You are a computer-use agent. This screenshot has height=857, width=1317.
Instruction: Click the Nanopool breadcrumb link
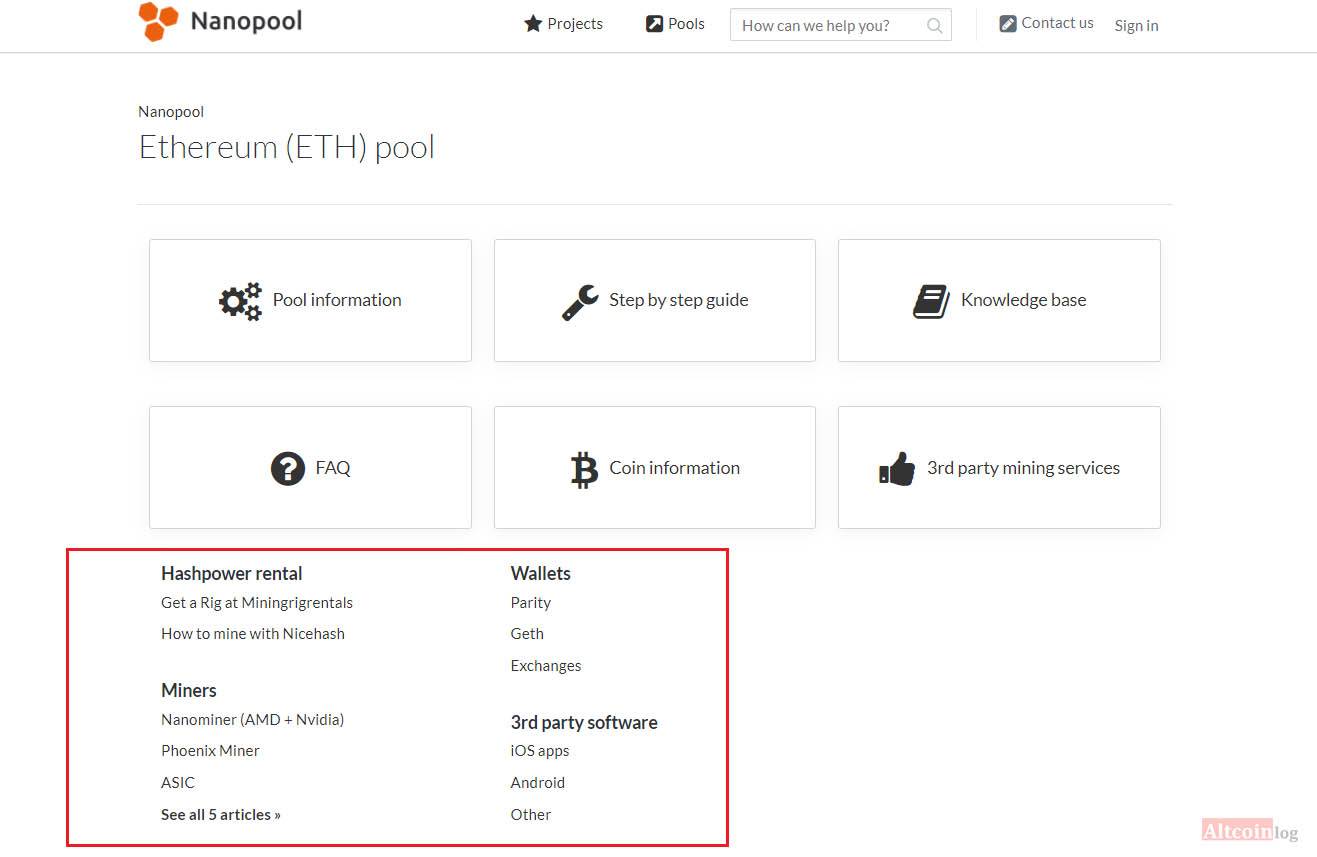(171, 112)
